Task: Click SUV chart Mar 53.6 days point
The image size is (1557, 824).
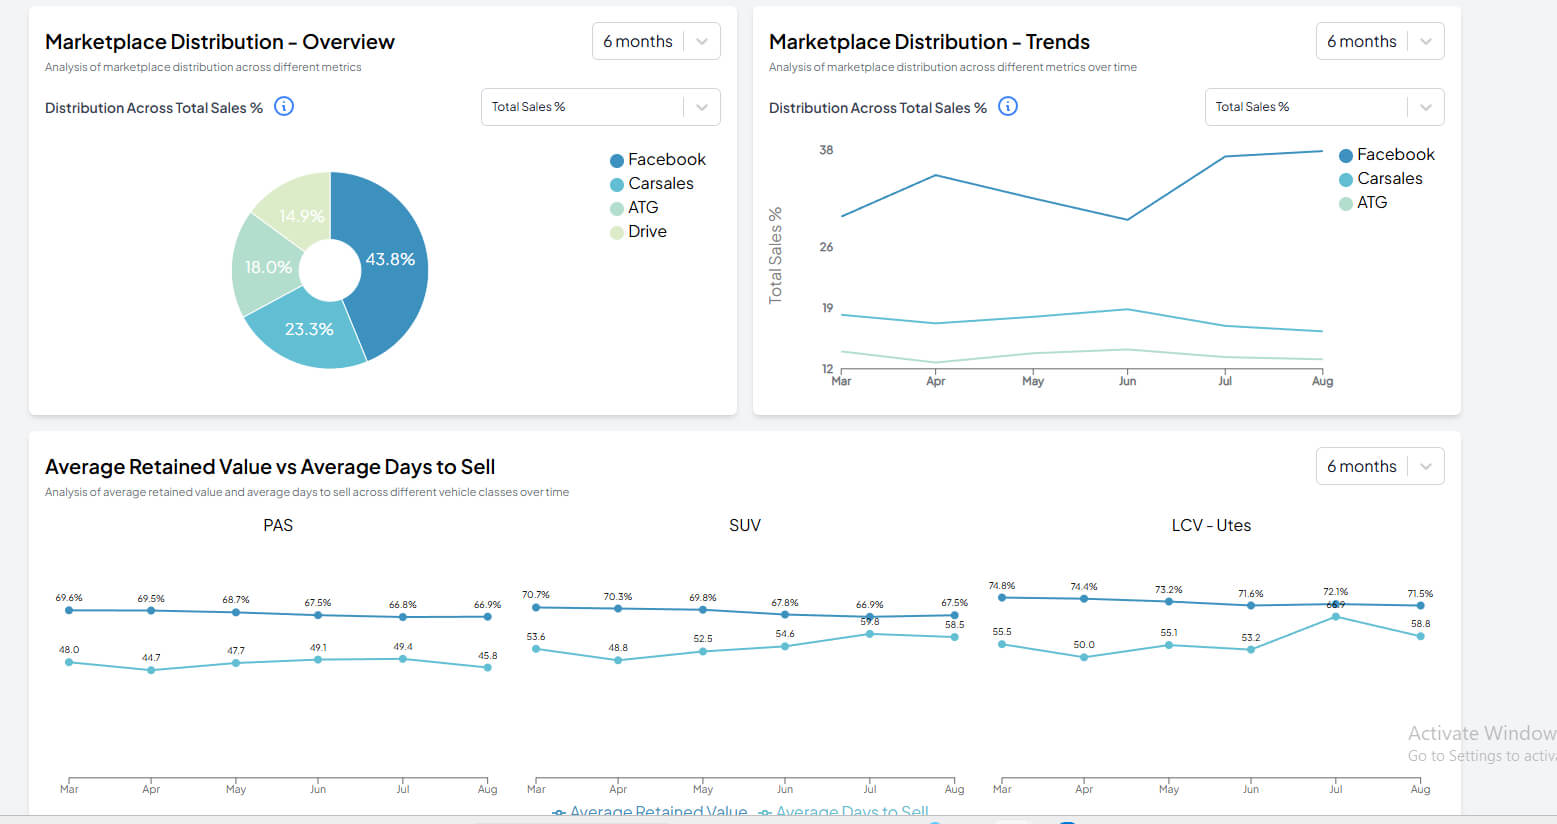Action: tap(536, 649)
